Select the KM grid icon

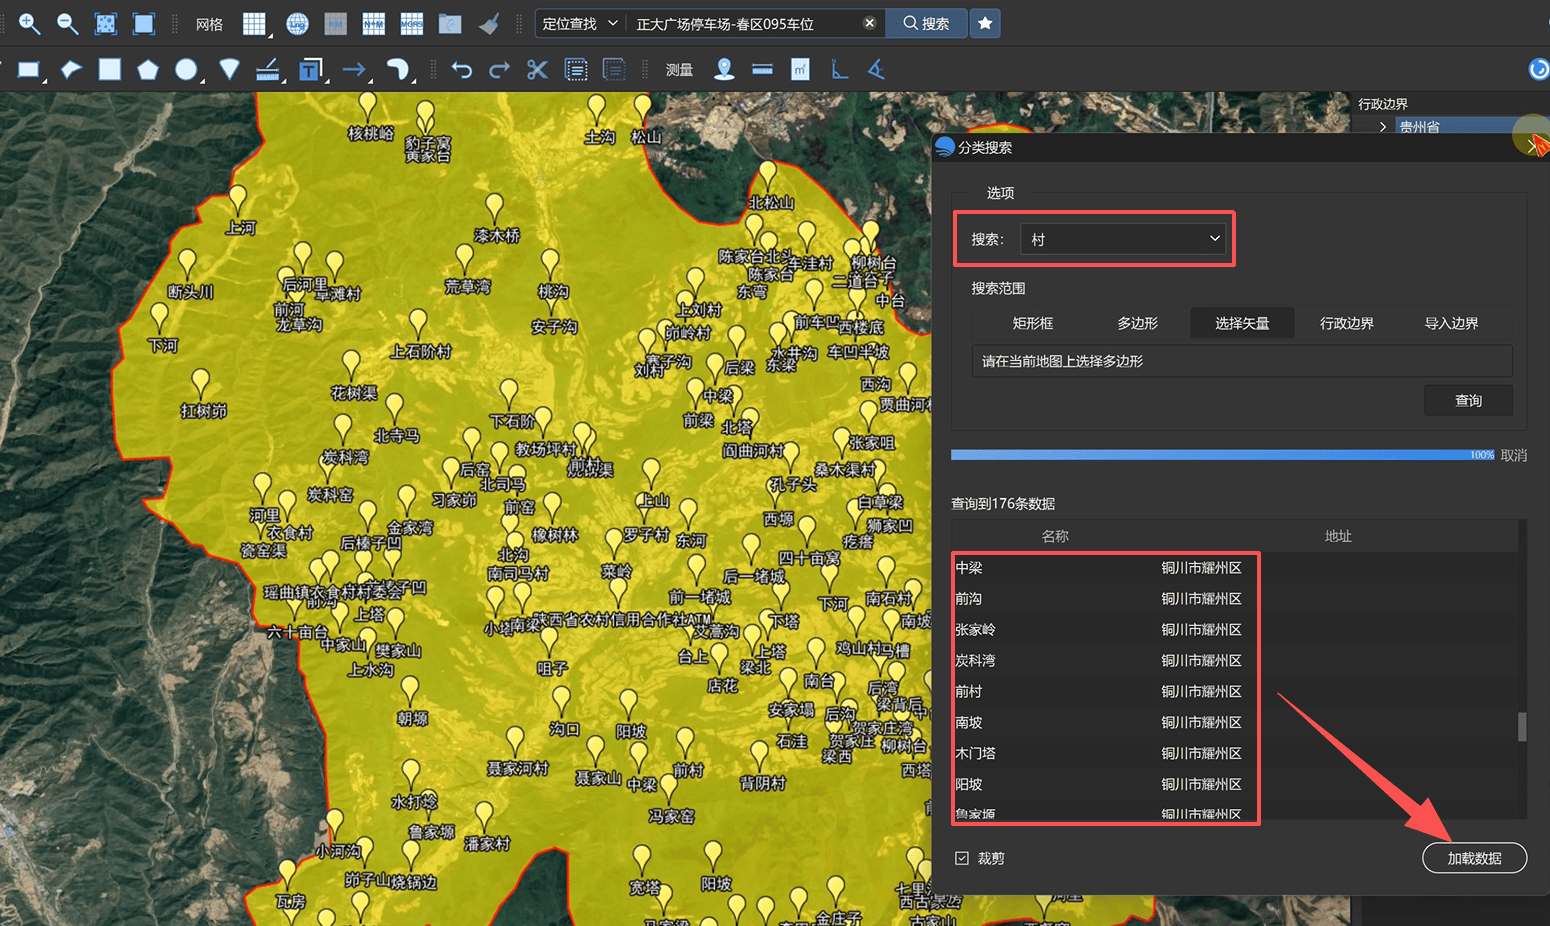click(335, 23)
